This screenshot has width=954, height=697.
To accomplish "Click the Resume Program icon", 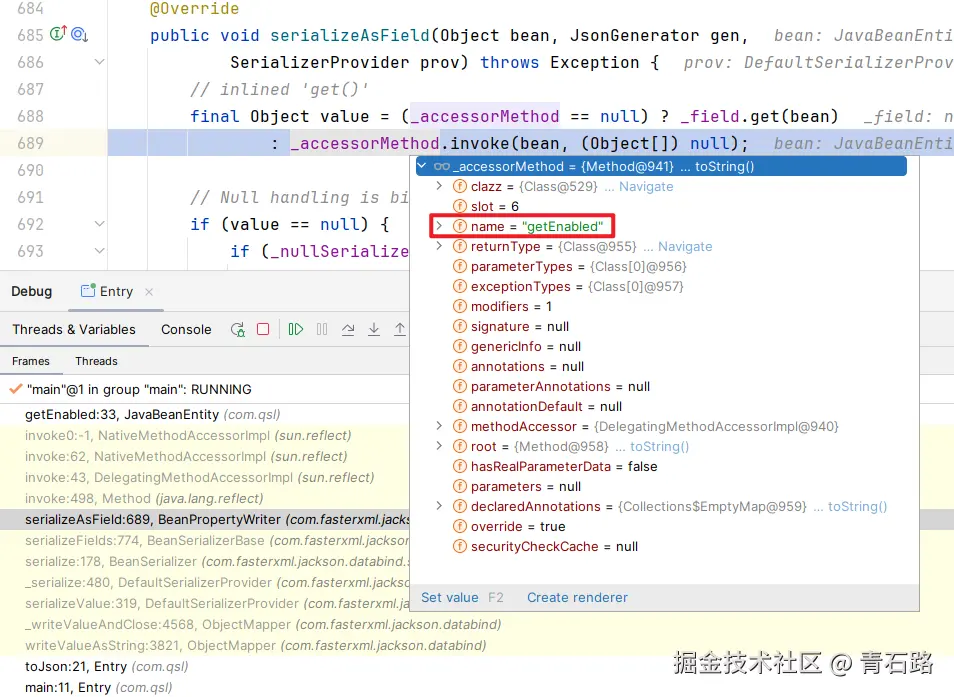I will (x=296, y=329).
